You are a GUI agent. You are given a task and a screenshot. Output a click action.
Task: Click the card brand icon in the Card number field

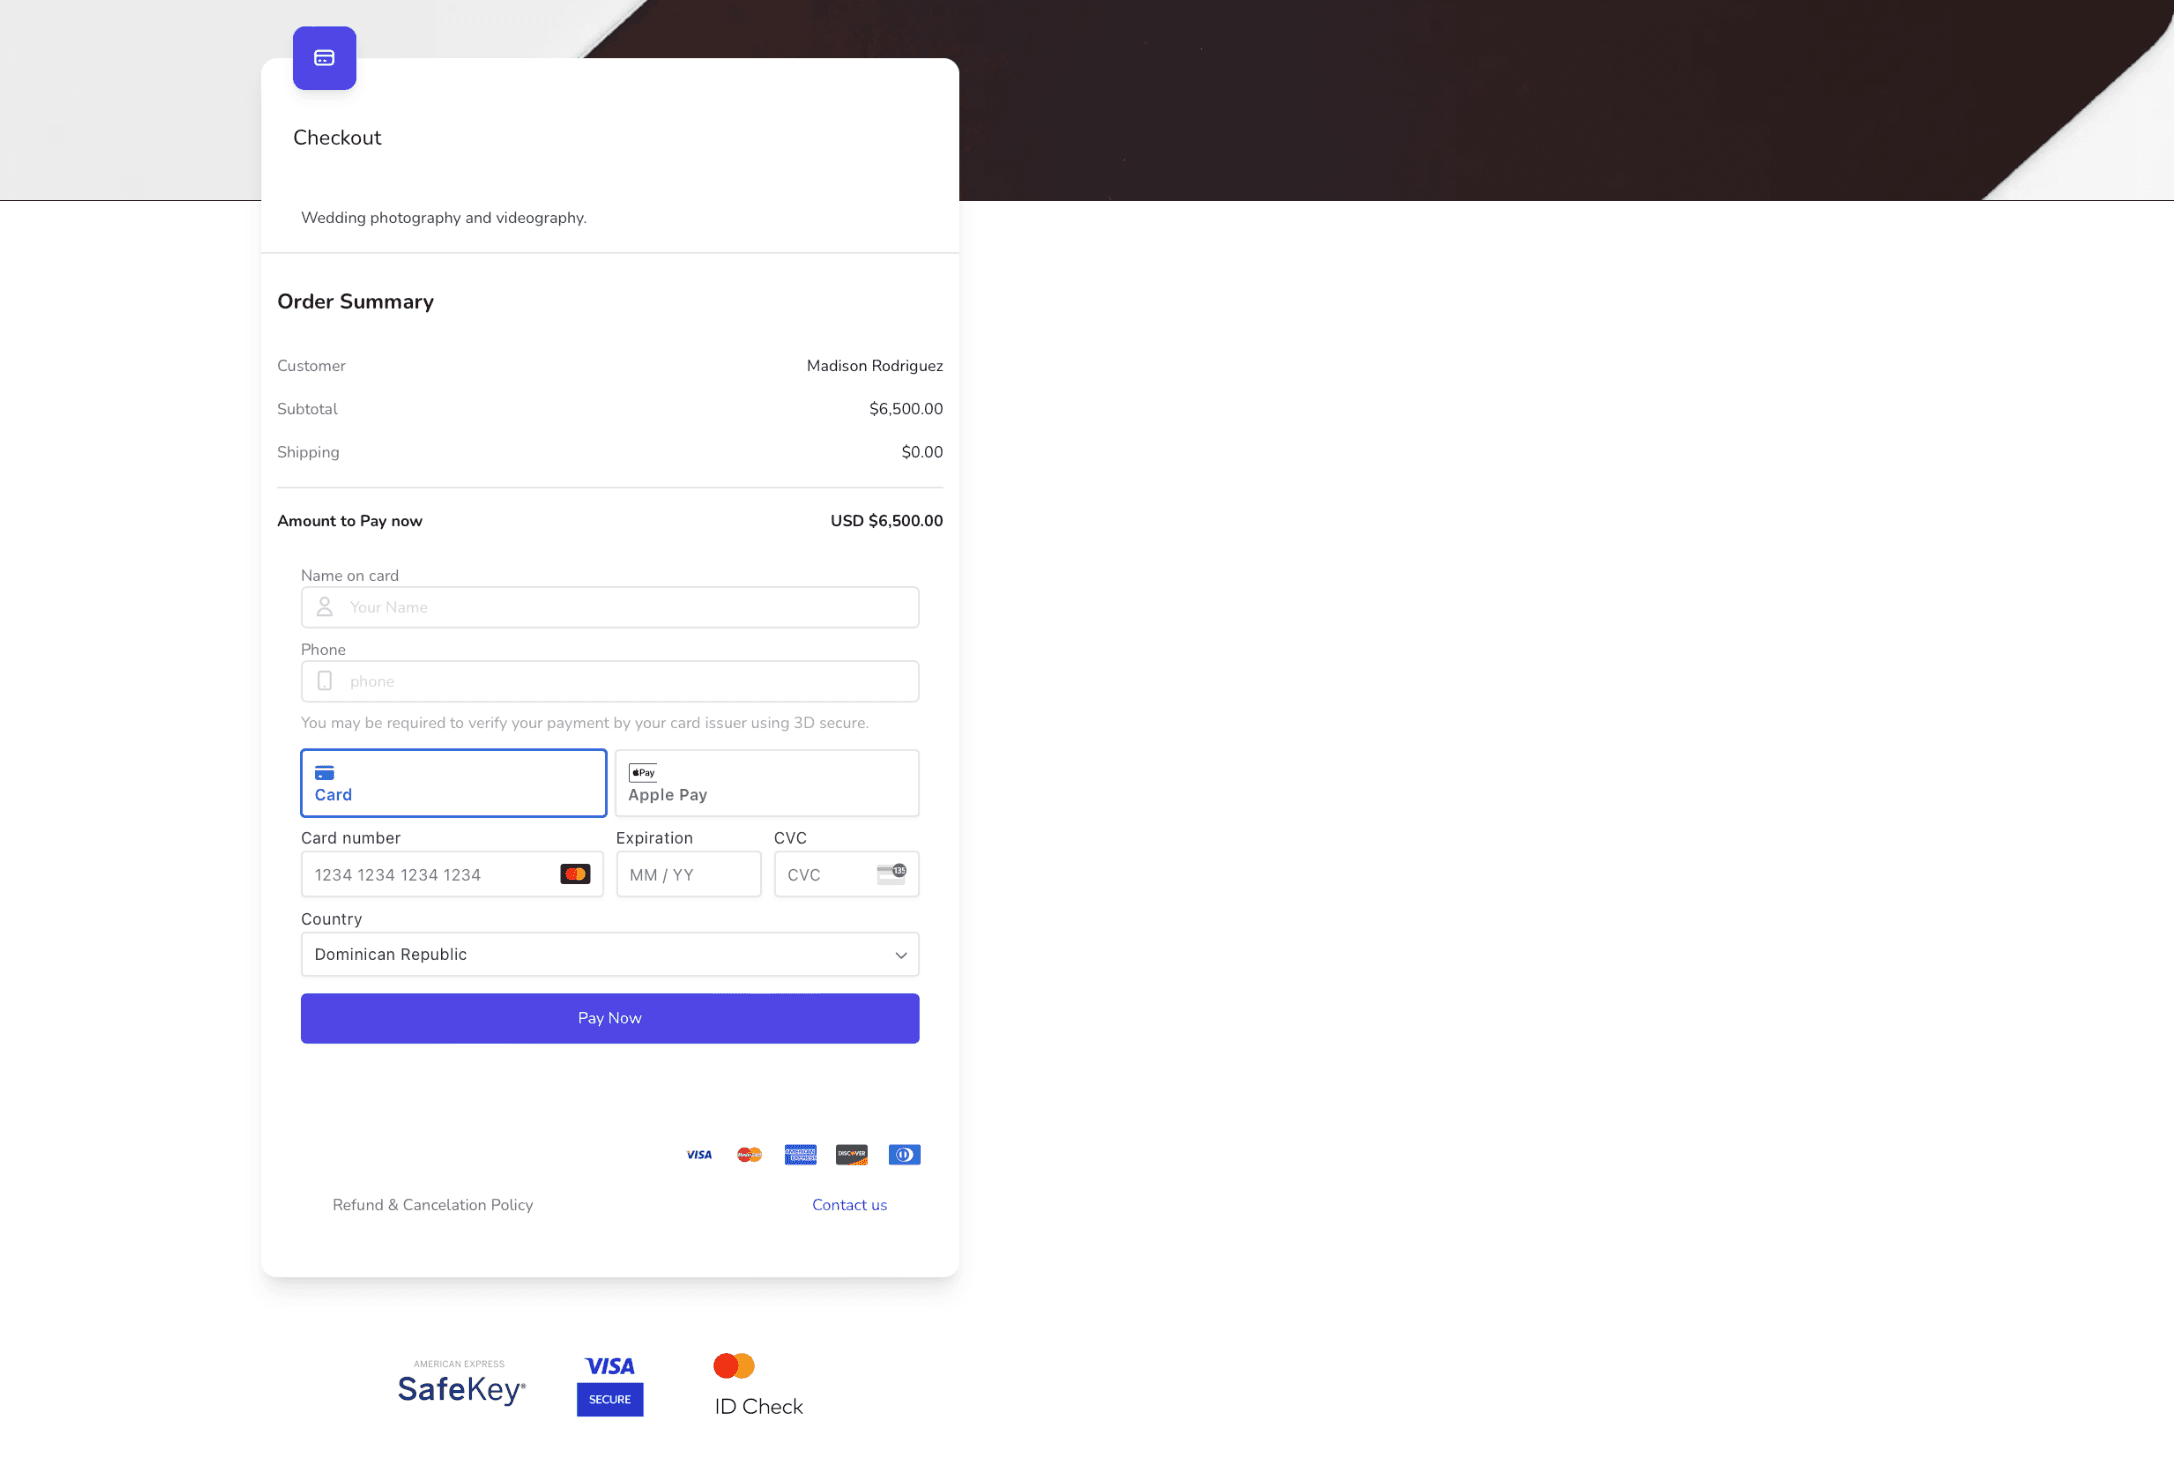click(x=575, y=874)
